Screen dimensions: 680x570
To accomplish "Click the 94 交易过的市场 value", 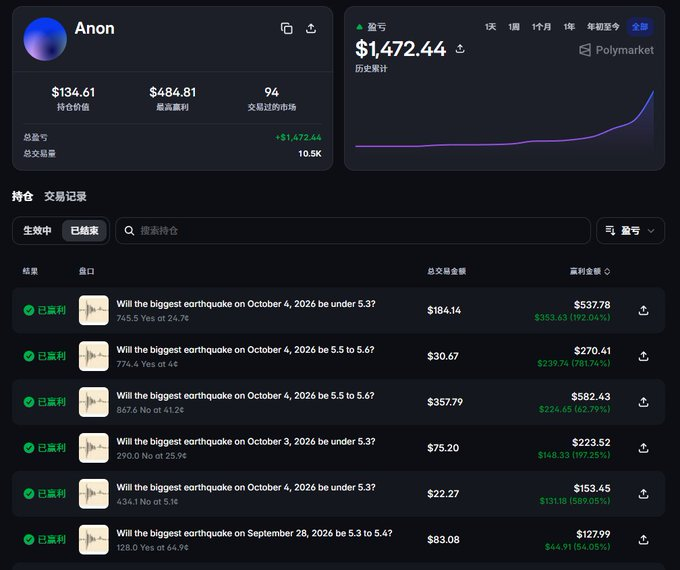I will (271, 92).
